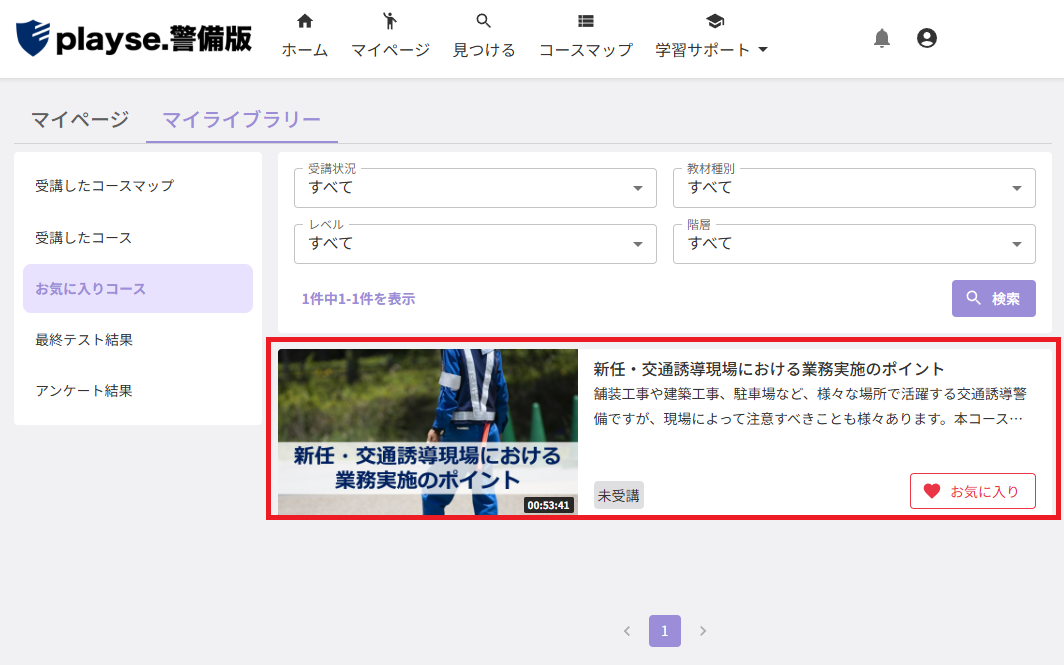Click the 検索 search button

point(993,299)
